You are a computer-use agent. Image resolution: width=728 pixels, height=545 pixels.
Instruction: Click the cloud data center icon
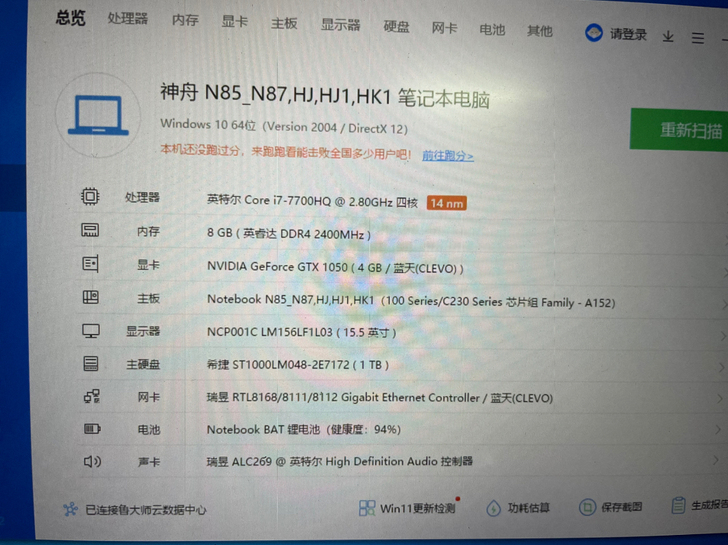tap(71, 509)
